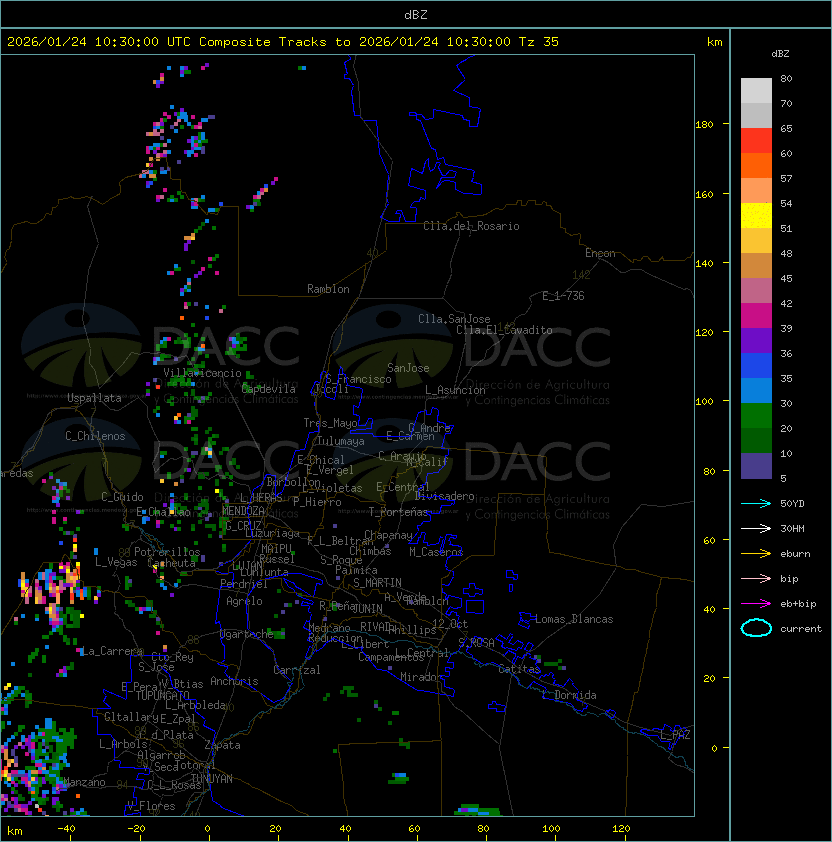Click the dBZ title at top
The height and width of the screenshot is (842, 832).
pos(416,14)
